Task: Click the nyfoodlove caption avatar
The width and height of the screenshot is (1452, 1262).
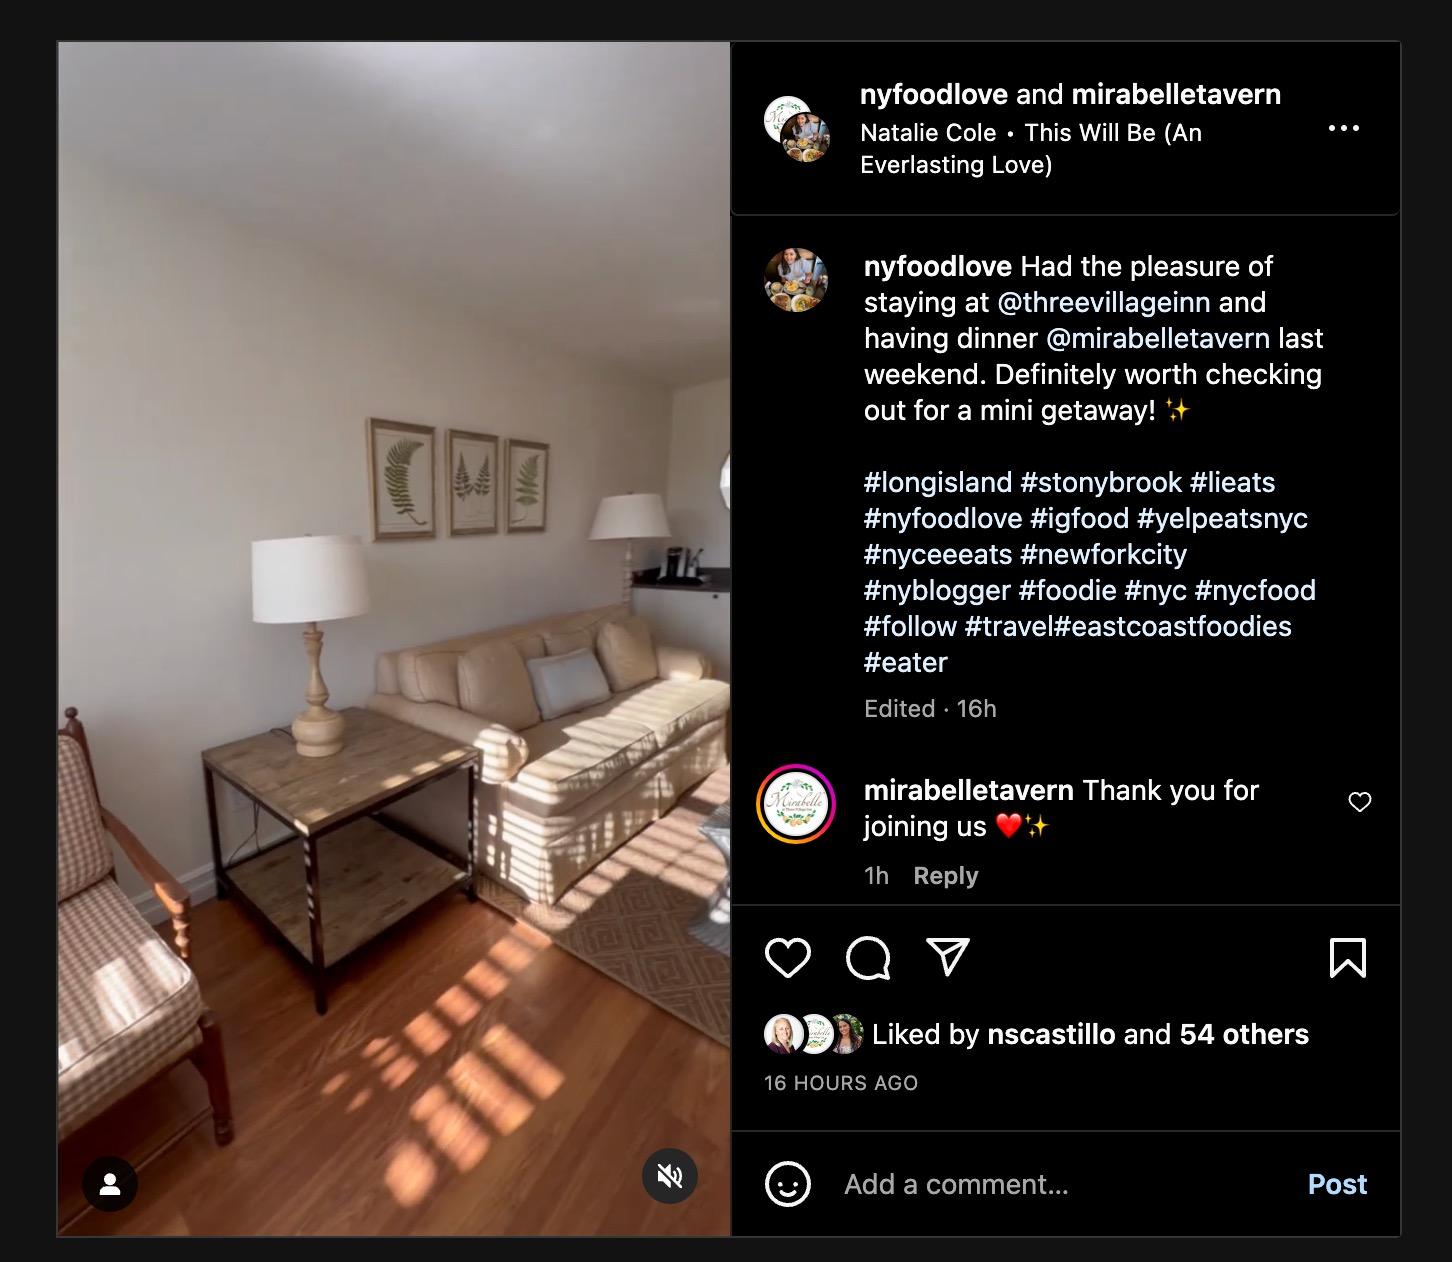Action: tap(796, 280)
